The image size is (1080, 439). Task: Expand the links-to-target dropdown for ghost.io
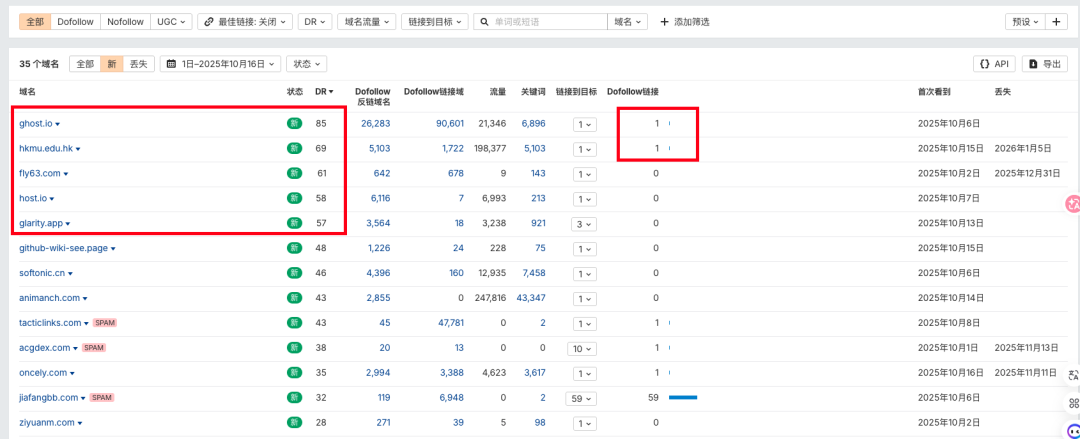click(x=585, y=124)
